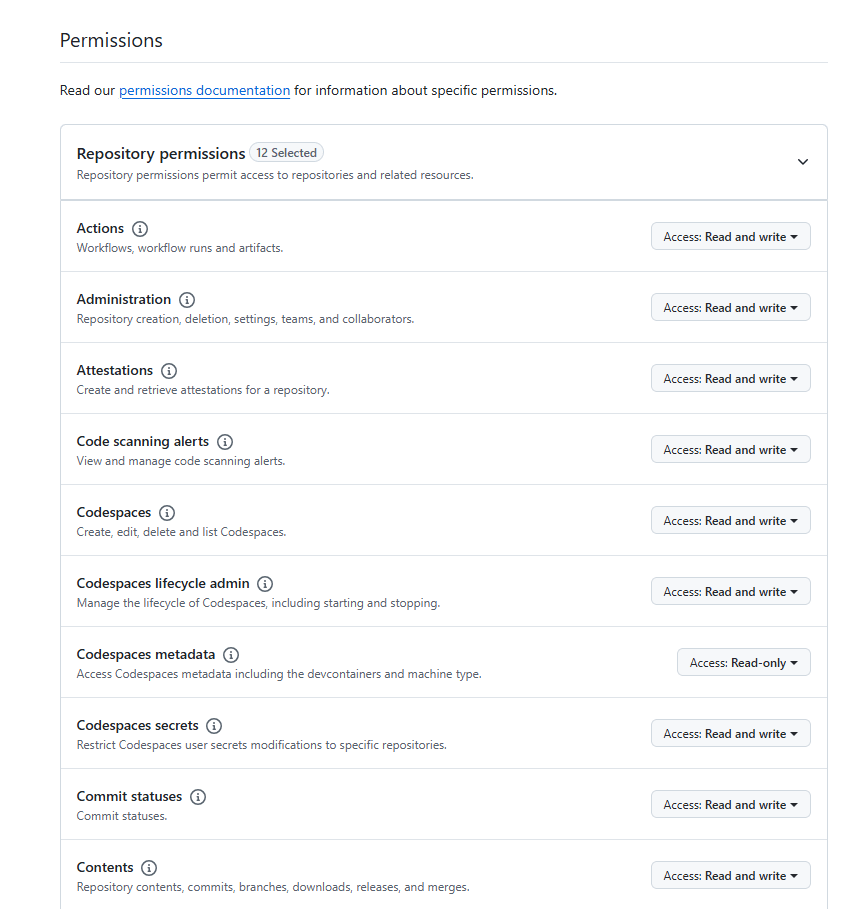Show info for Codespaces lifecycle admin

click(265, 584)
